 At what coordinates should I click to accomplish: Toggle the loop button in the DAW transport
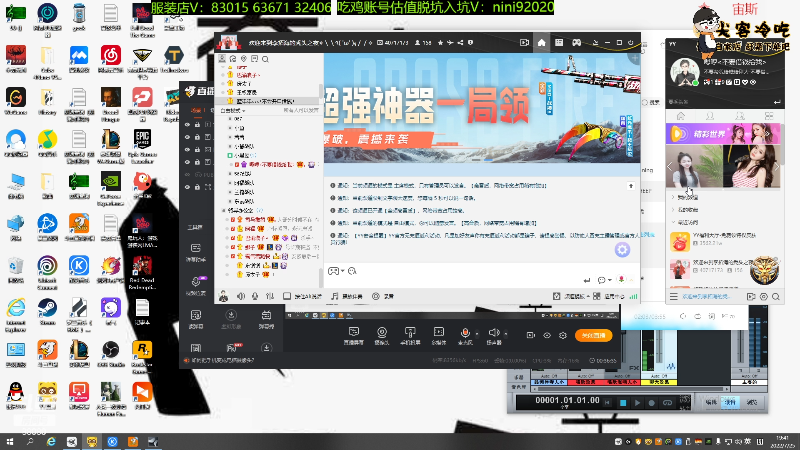point(667,403)
